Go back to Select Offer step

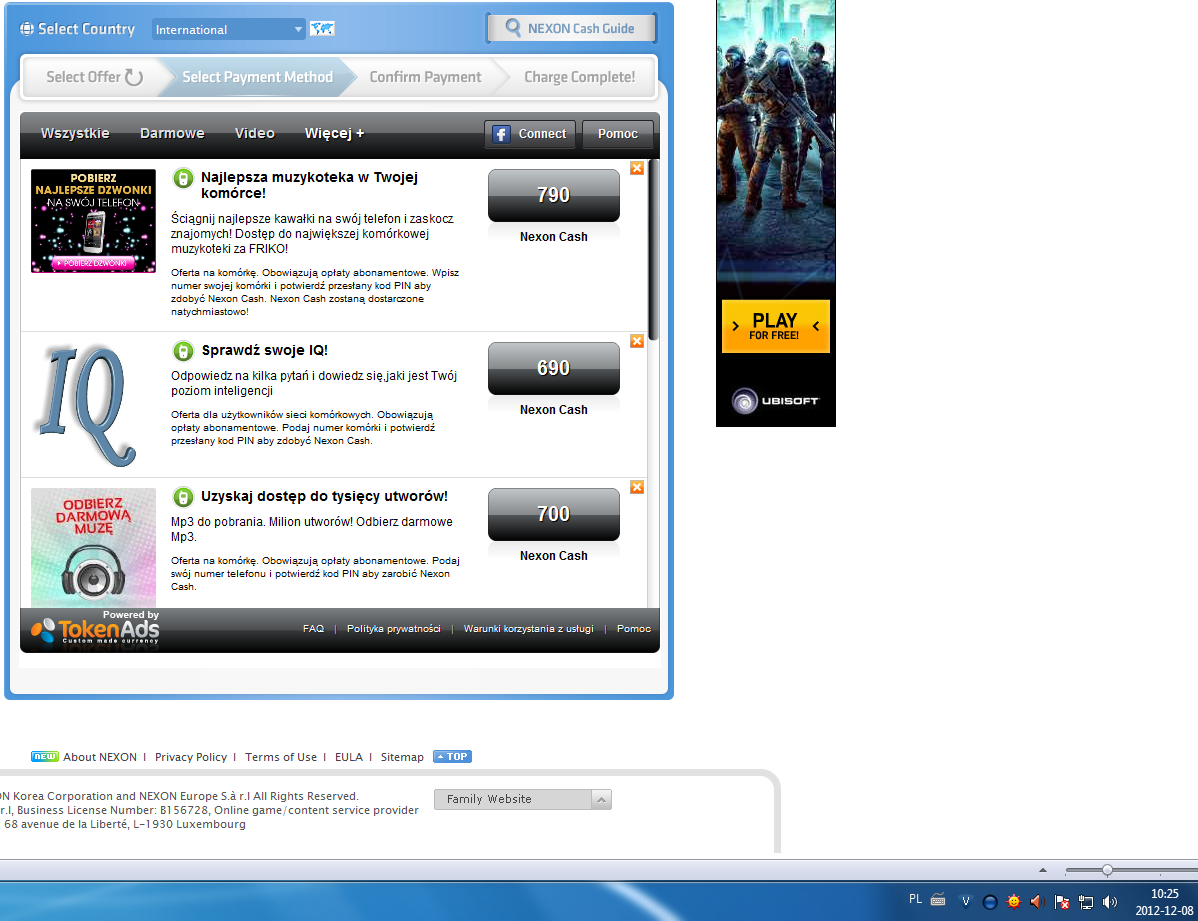click(x=93, y=77)
